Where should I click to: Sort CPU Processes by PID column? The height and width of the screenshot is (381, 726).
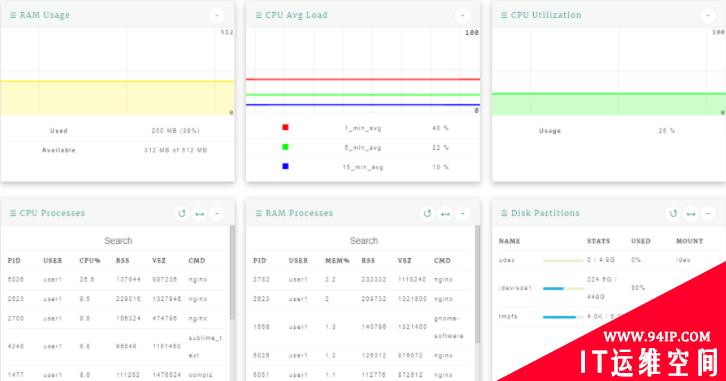coord(14,261)
